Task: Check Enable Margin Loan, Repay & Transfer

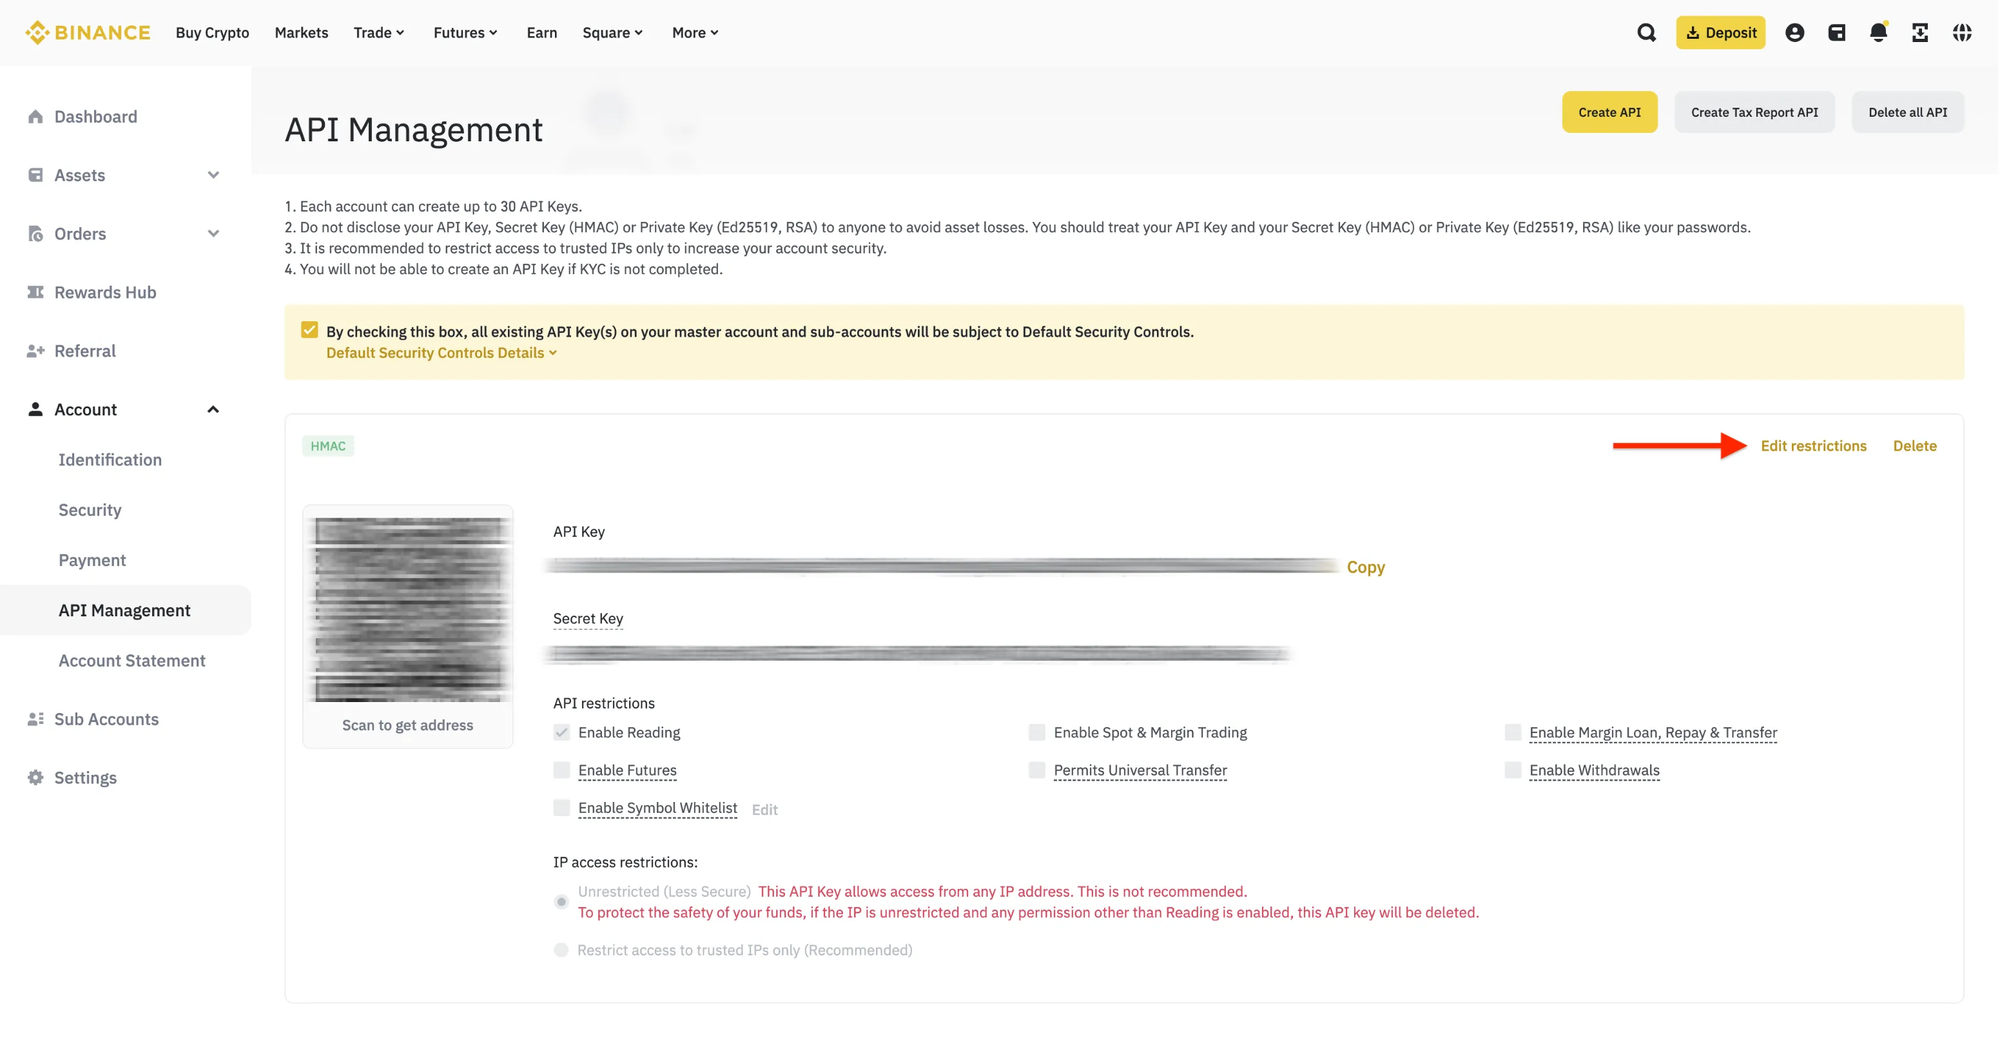Action: pos(1513,732)
